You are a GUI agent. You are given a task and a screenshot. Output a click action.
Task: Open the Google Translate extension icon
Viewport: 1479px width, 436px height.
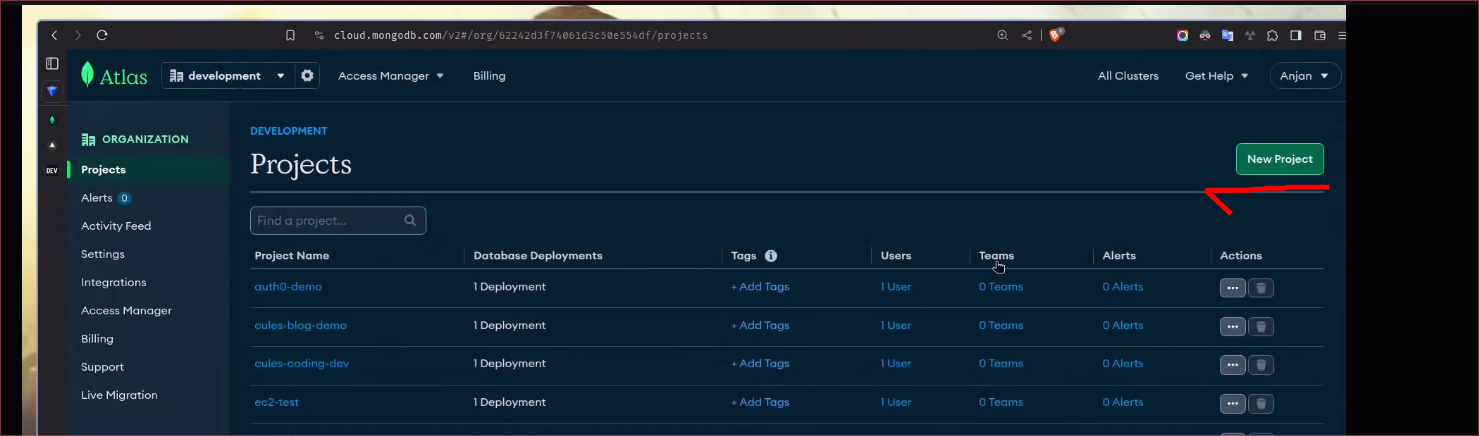click(1227, 35)
